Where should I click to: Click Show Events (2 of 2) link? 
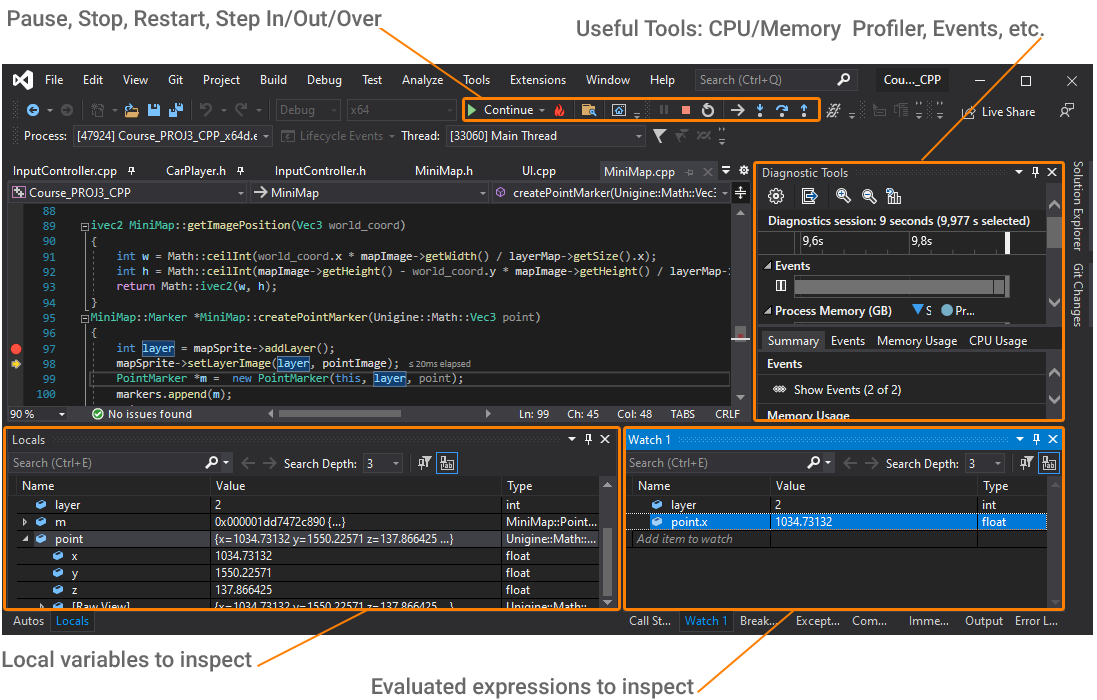(x=846, y=390)
